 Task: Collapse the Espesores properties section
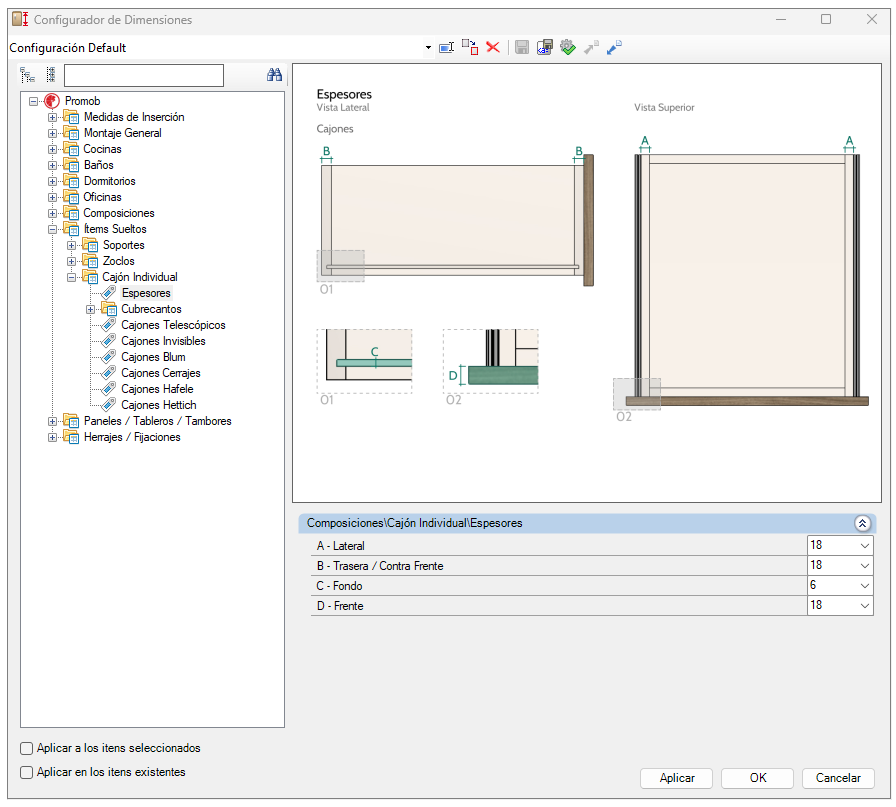click(x=862, y=523)
